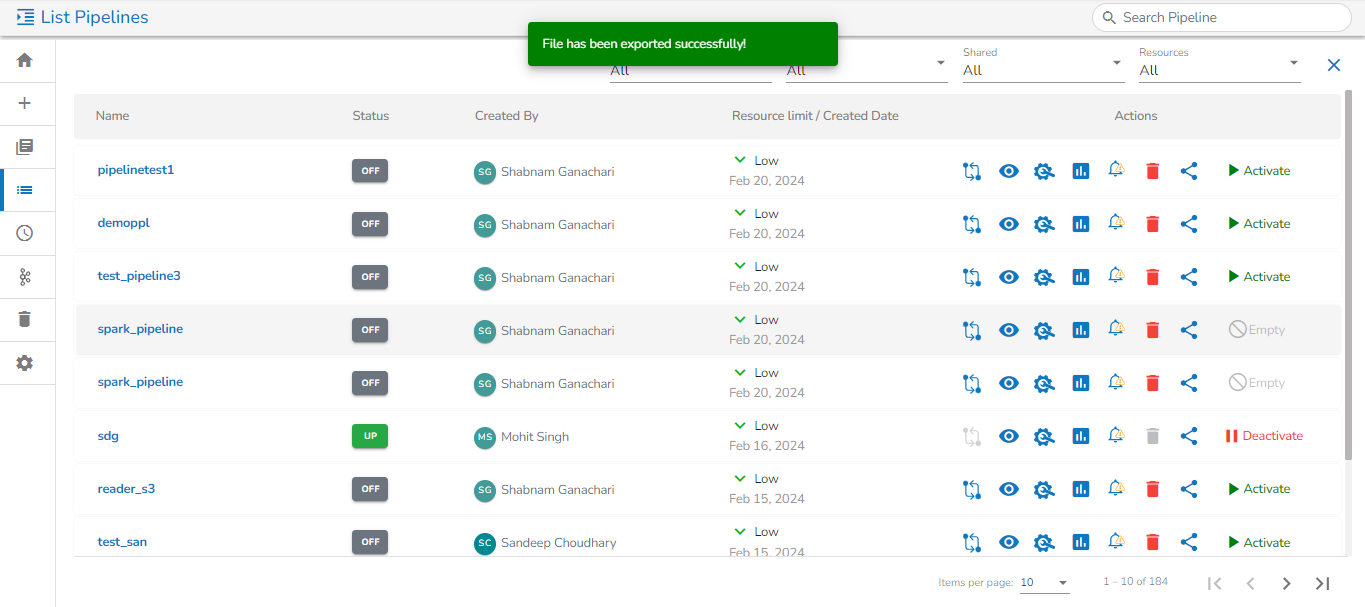Click the view eye icon for the sdg pipeline
The width and height of the screenshot is (1365, 607).
1009,436
